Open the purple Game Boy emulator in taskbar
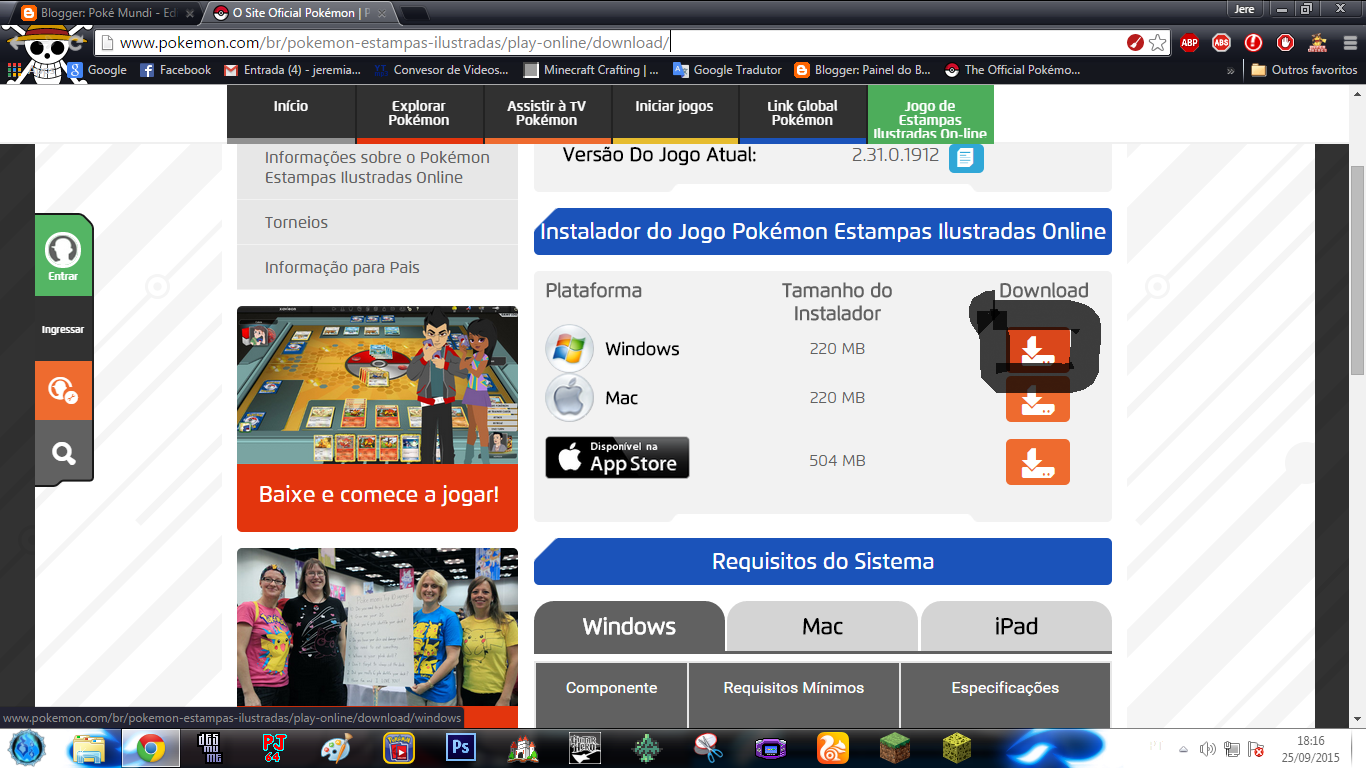The width and height of the screenshot is (1366, 768). [771, 747]
